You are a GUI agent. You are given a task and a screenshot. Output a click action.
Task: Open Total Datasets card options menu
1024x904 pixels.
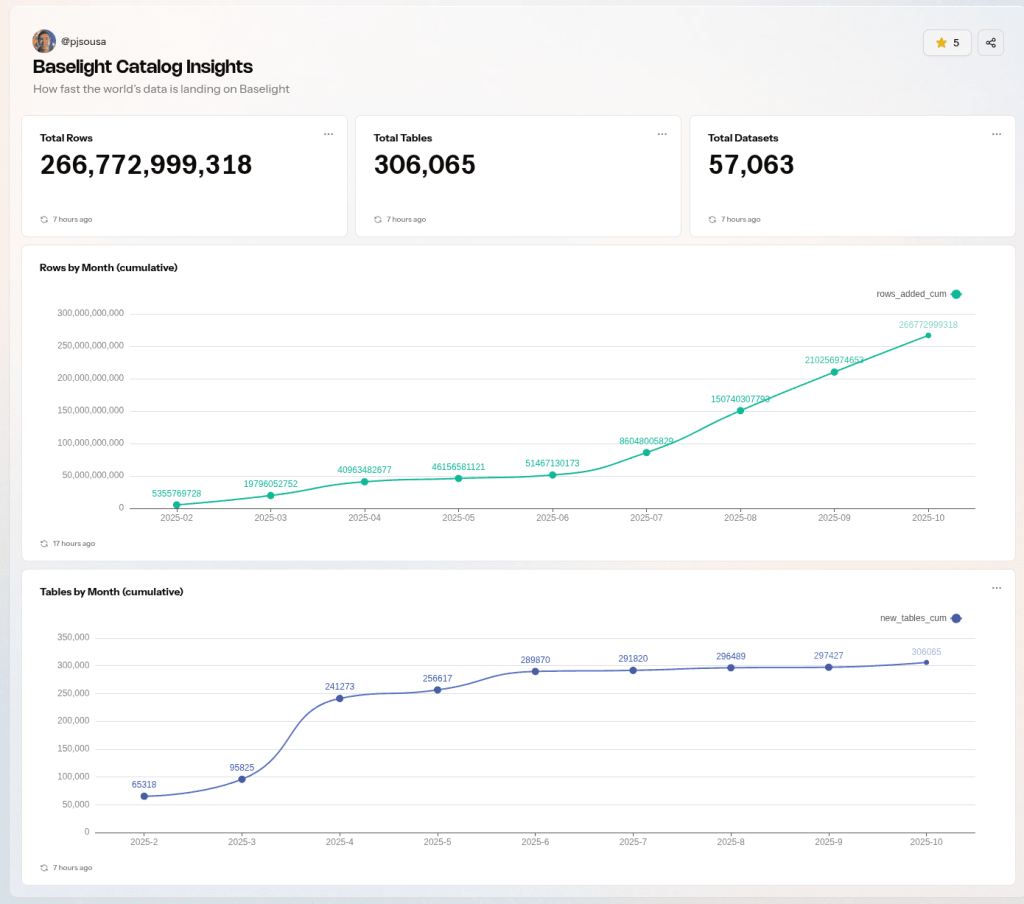coord(997,134)
